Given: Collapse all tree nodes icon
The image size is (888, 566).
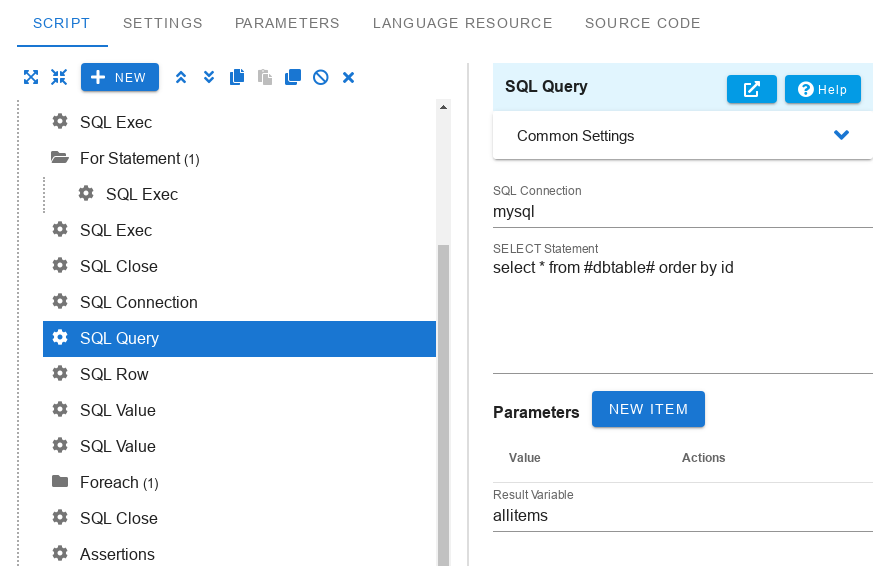Looking at the screenshot, I should coord(59,77).
